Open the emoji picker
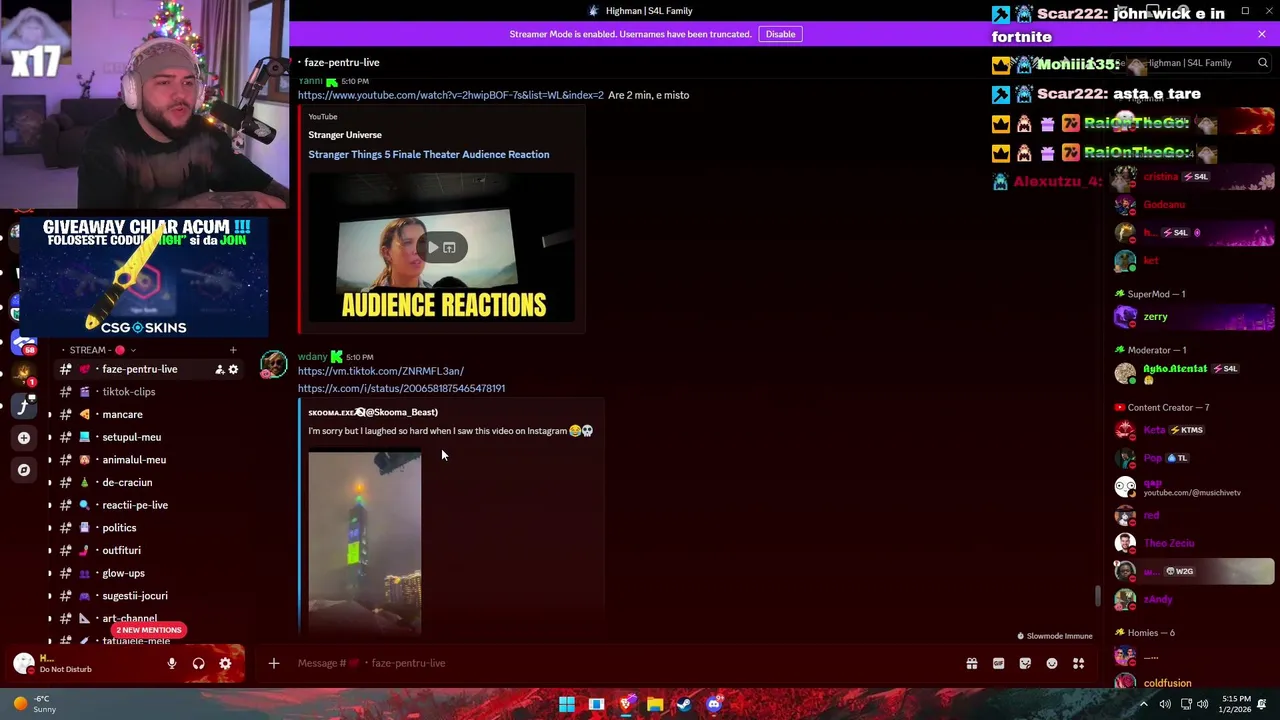Screen dimensions: 1280x720 1052,663
